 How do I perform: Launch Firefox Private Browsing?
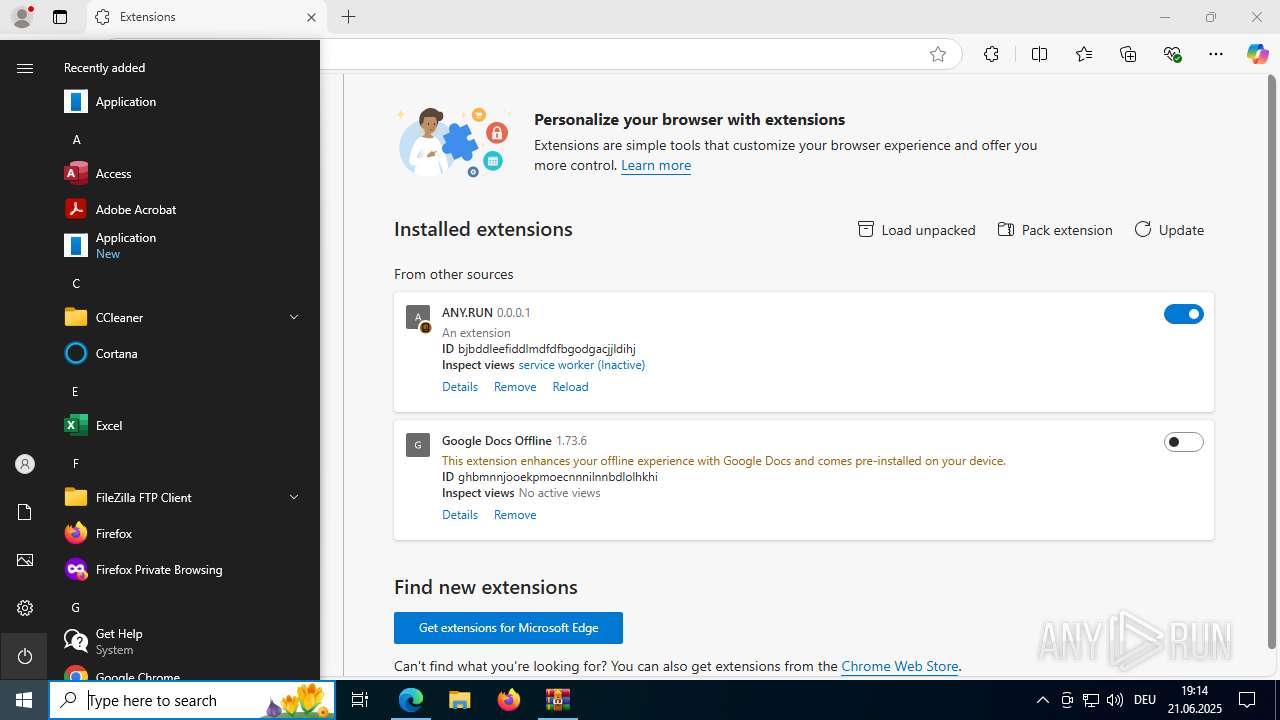point(186,569)
